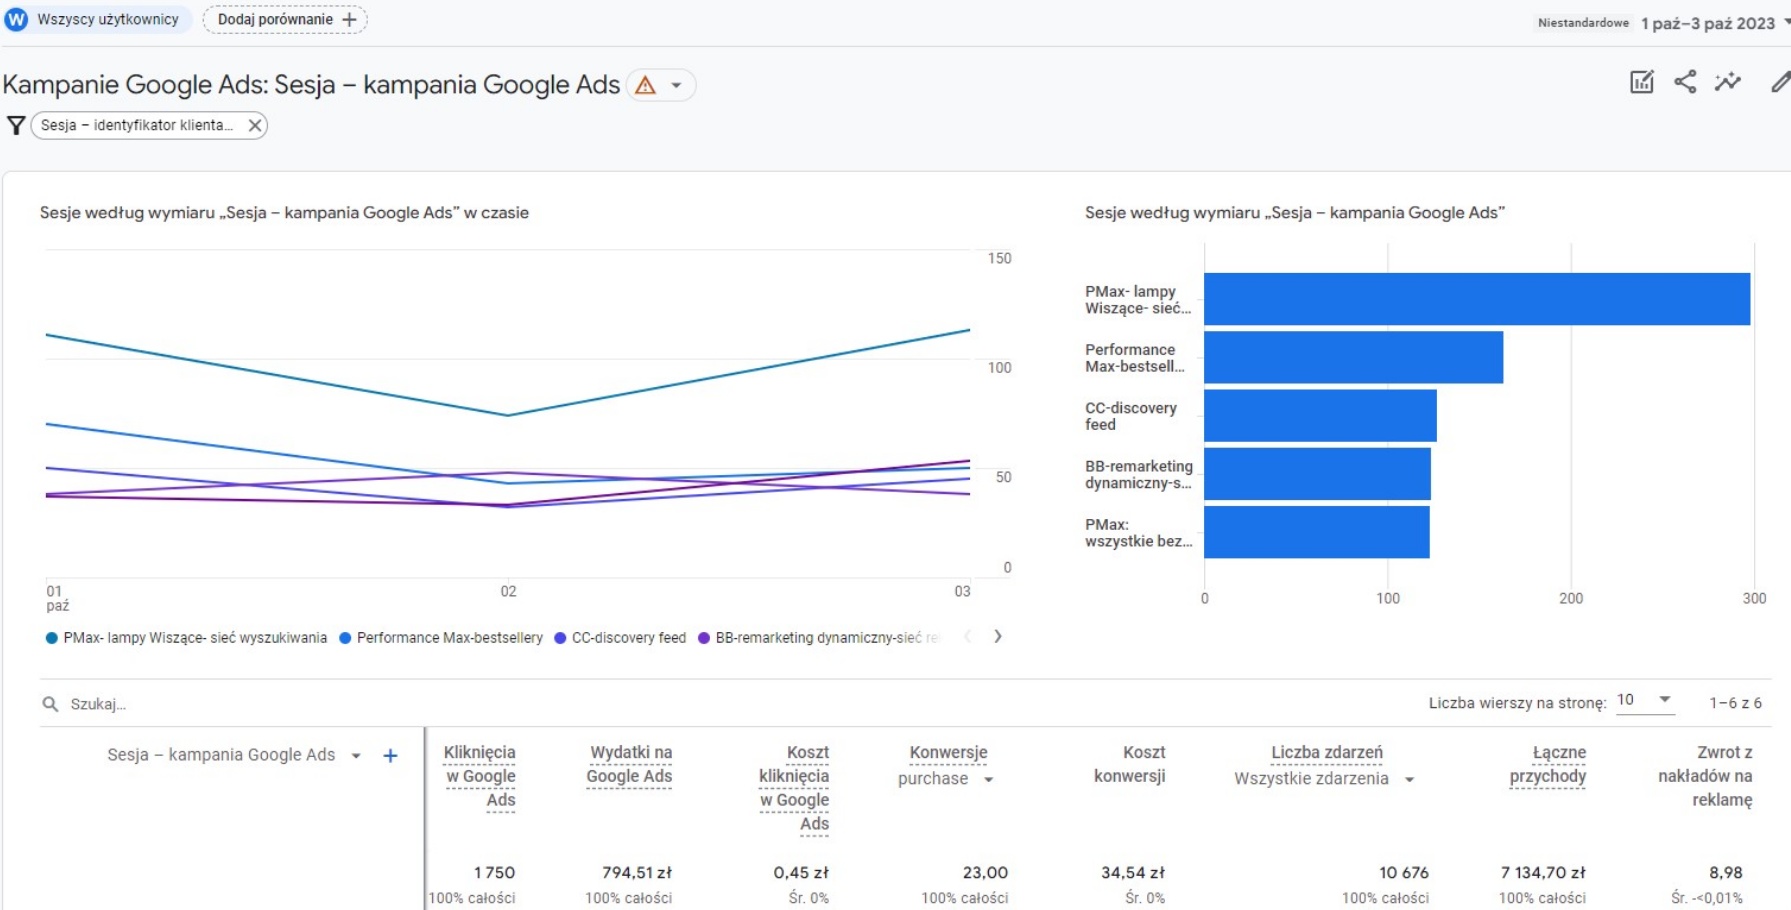The height and width of the screenshot is (910, 1791).
Task: Click the pencil edit report icon
Action: coord(1780,82)
